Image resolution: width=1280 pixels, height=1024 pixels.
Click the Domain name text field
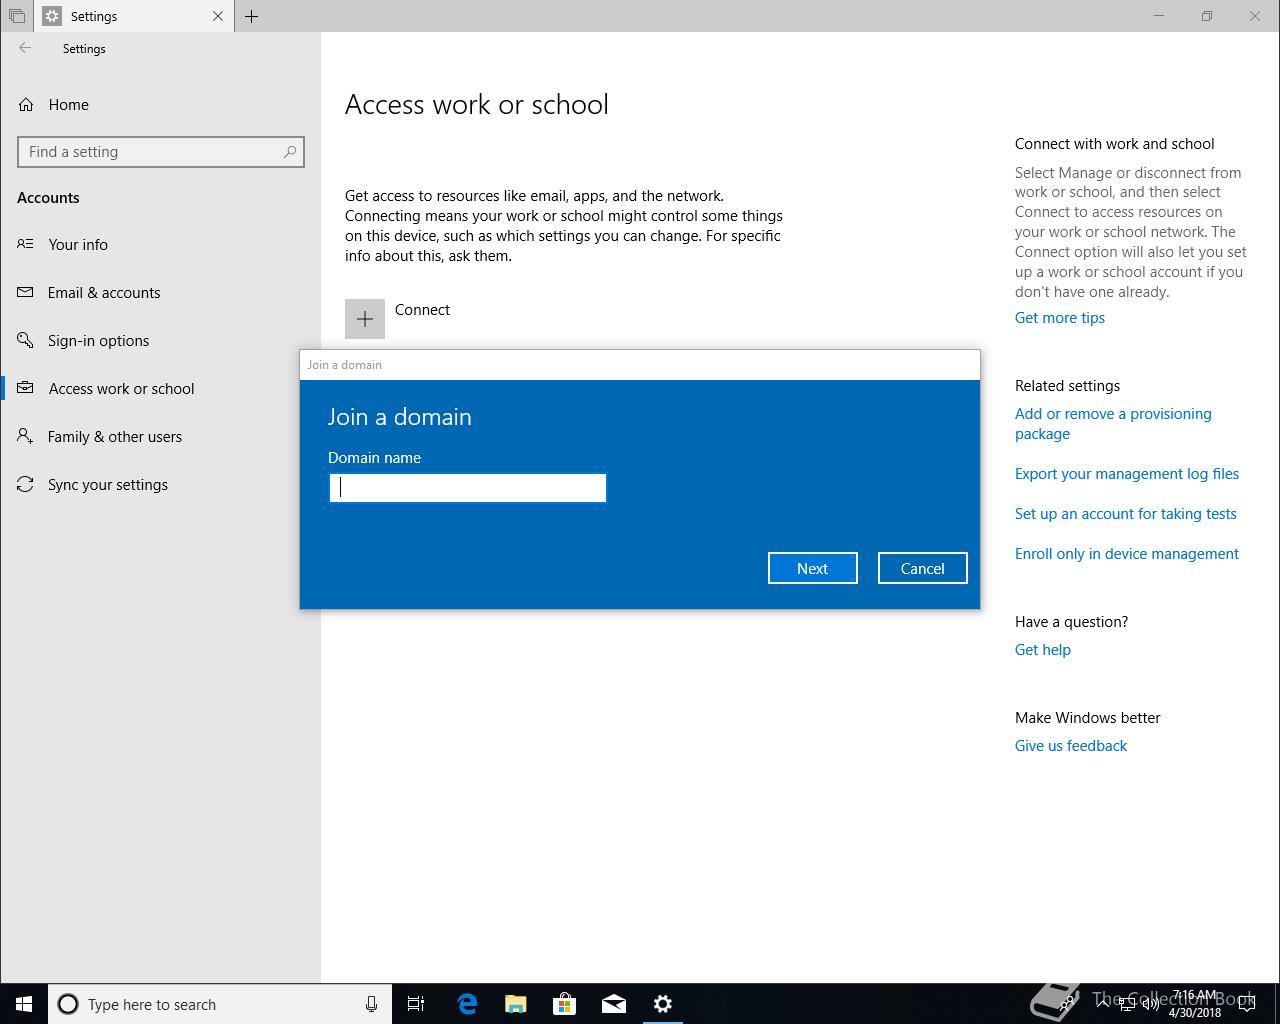click(468, 487)
